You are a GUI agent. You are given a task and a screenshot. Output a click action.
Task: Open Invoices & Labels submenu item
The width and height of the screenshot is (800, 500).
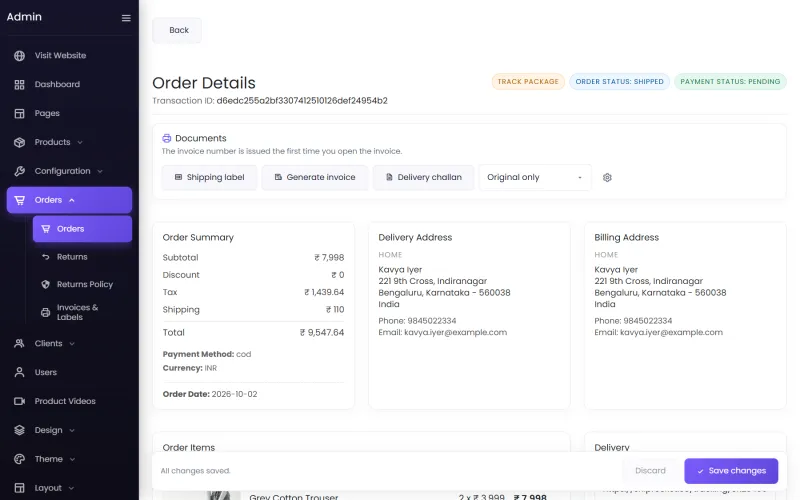click(x=82, y=312)
